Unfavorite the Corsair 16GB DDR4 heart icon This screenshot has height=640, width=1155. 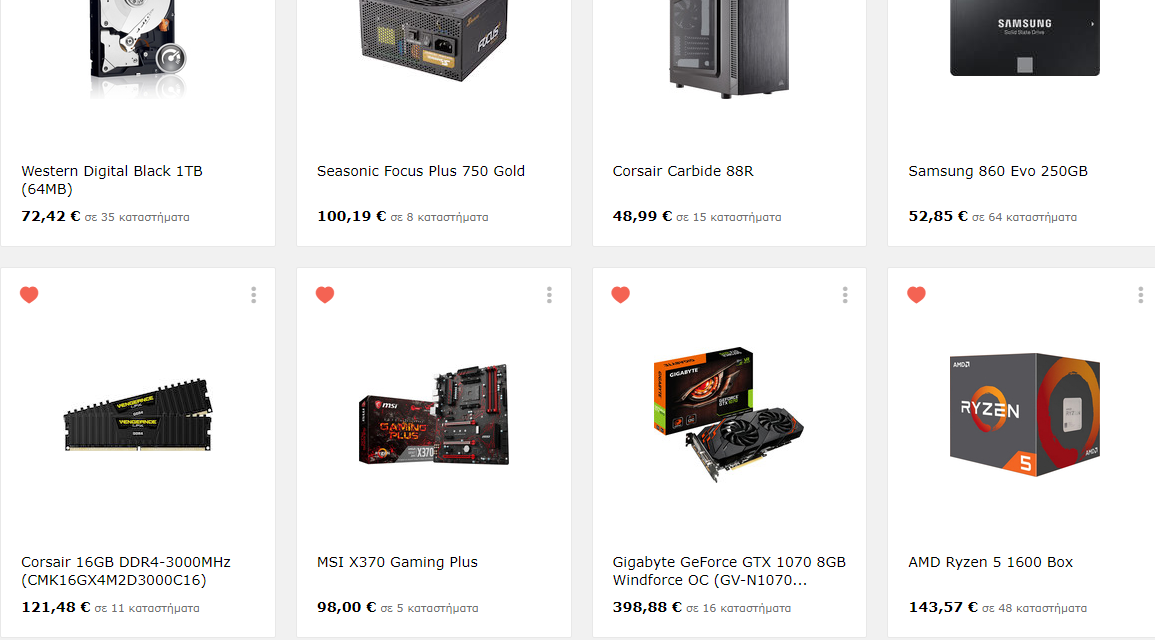click(29, 295)
